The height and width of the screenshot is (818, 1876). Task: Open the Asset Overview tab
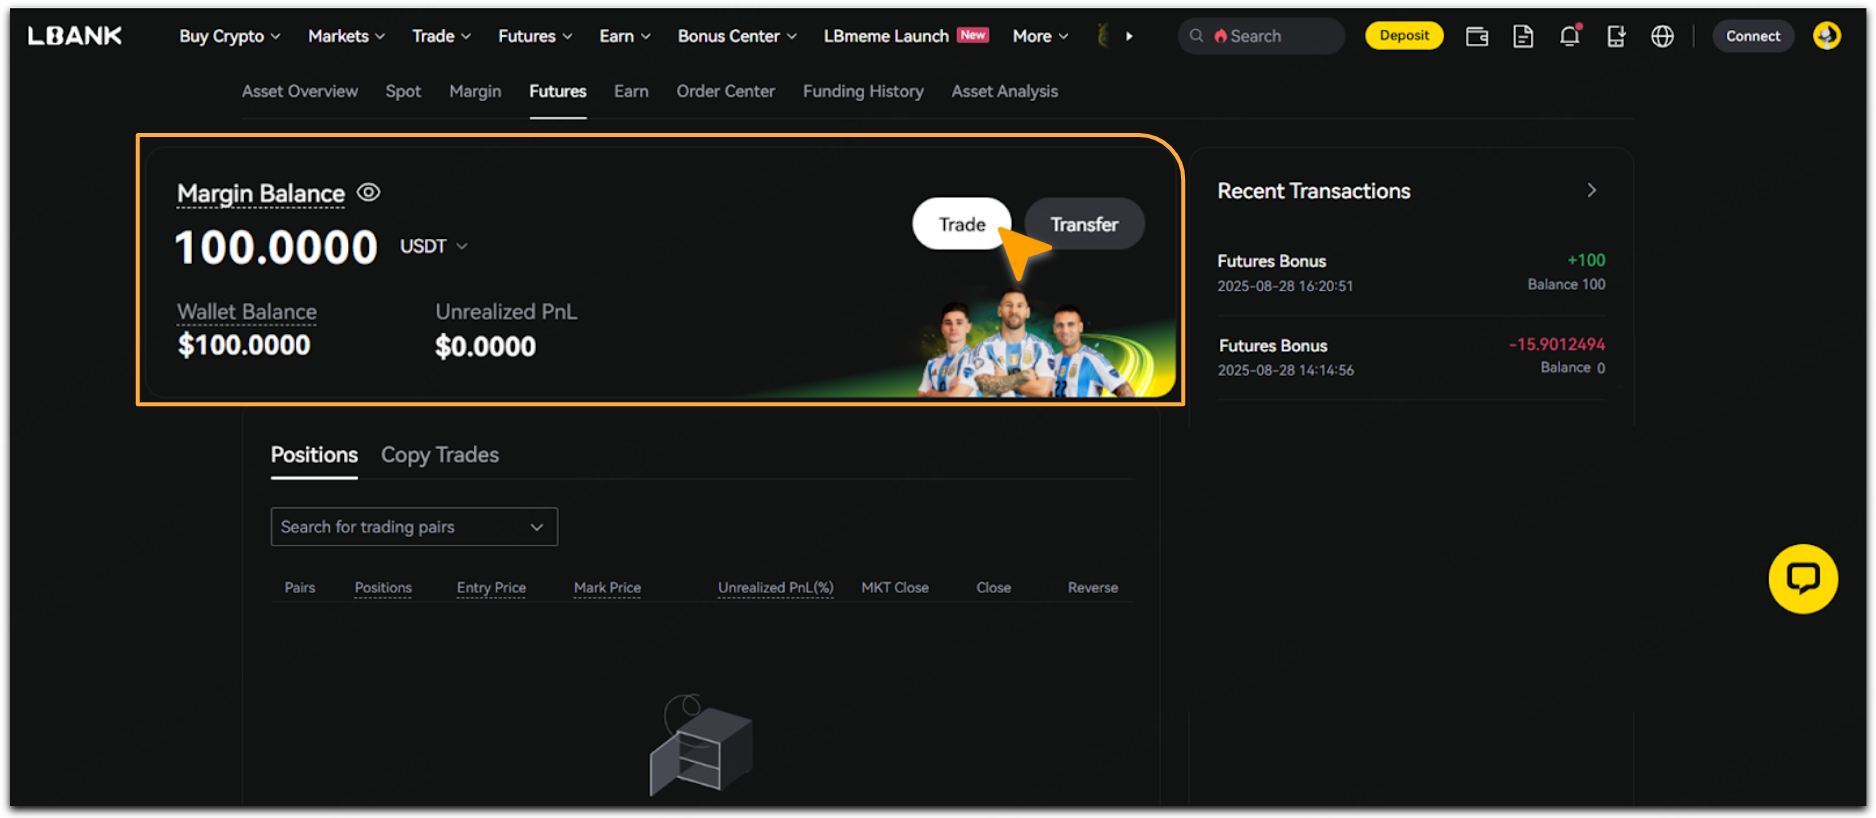[x=299, y=91]
